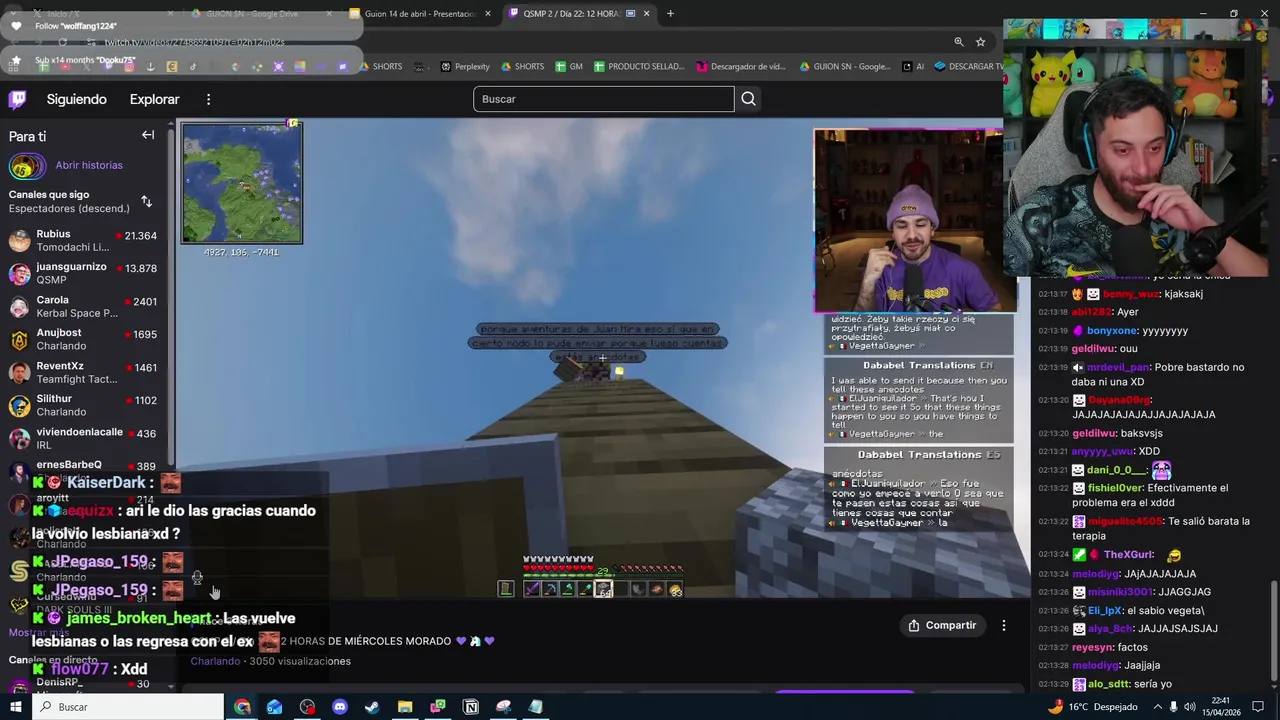The image size is (1280, 720).
Task: Open the DESCARGAR TV bookmark
Action: (x=969, y=67)
